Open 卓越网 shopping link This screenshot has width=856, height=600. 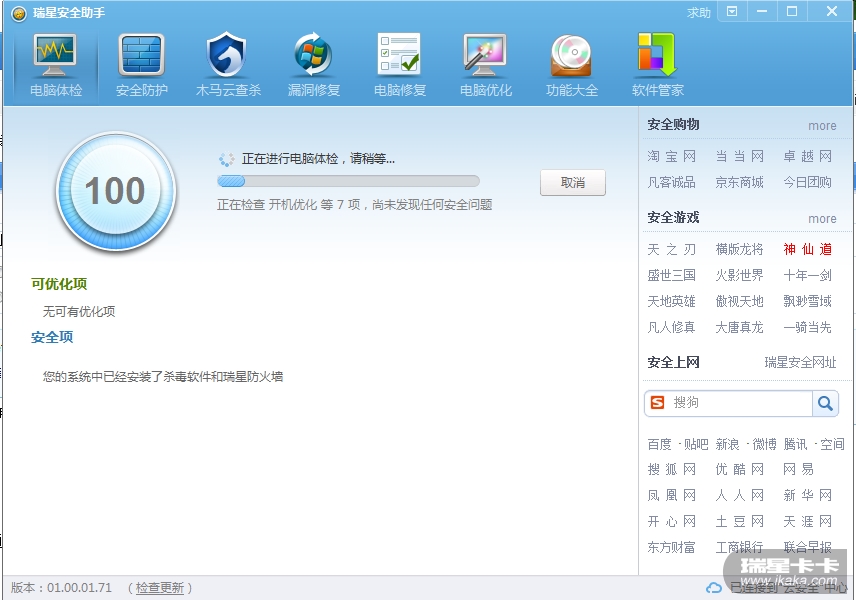click(x=807, y=156)
